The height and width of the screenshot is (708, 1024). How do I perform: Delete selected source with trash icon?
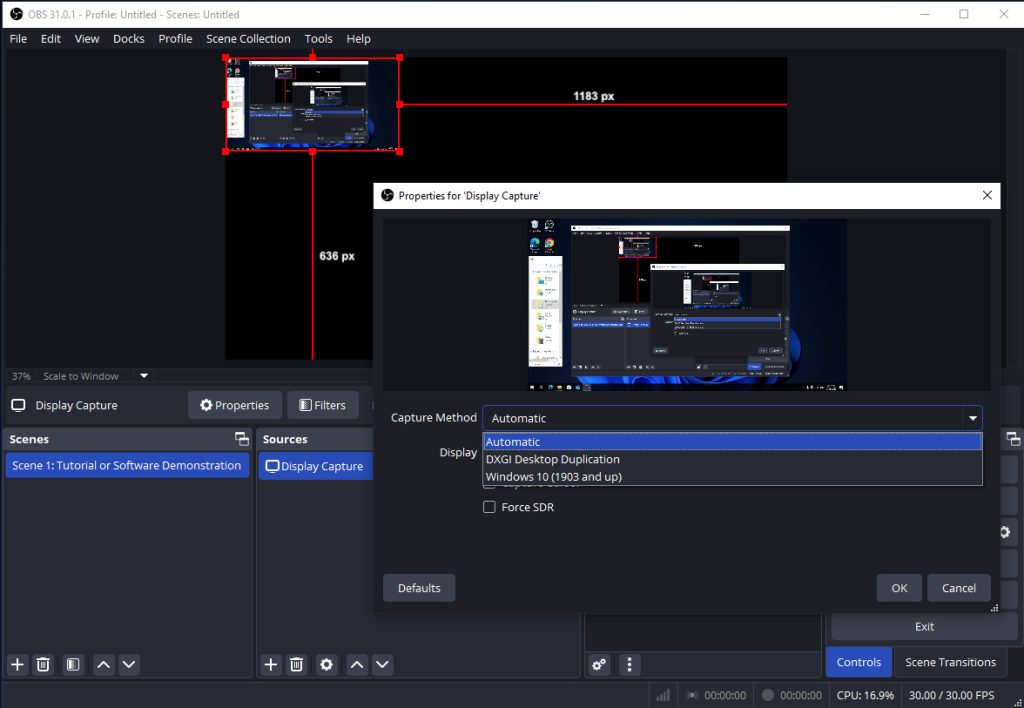tap(296, 664)
